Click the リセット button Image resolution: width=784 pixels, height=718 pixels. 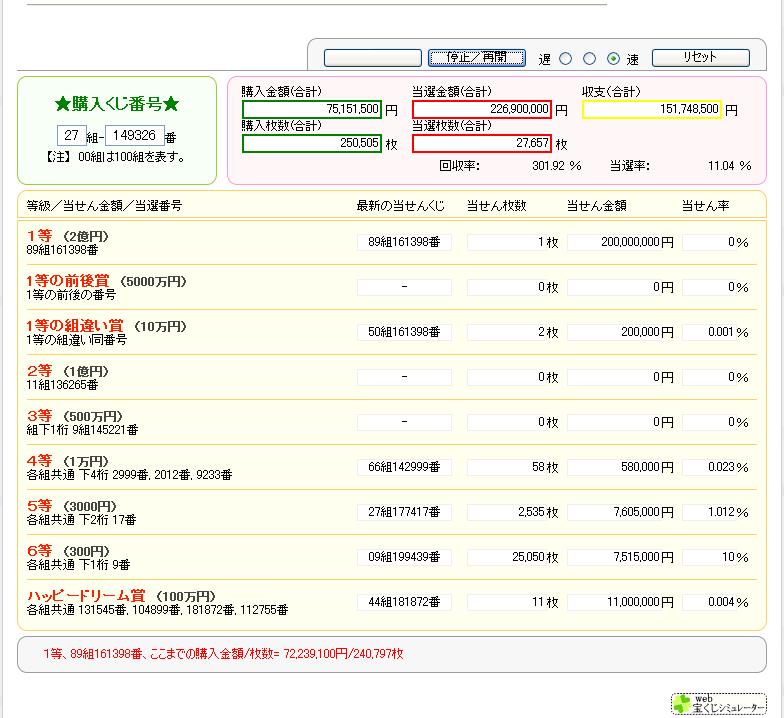[x=700, y=58]
